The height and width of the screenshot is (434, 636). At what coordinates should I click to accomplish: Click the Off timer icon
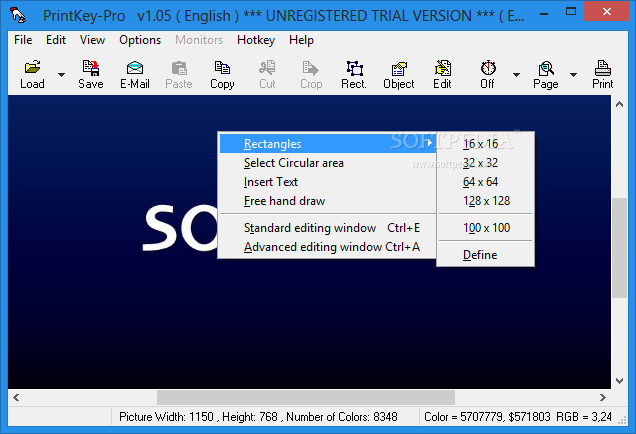point(488,68)
